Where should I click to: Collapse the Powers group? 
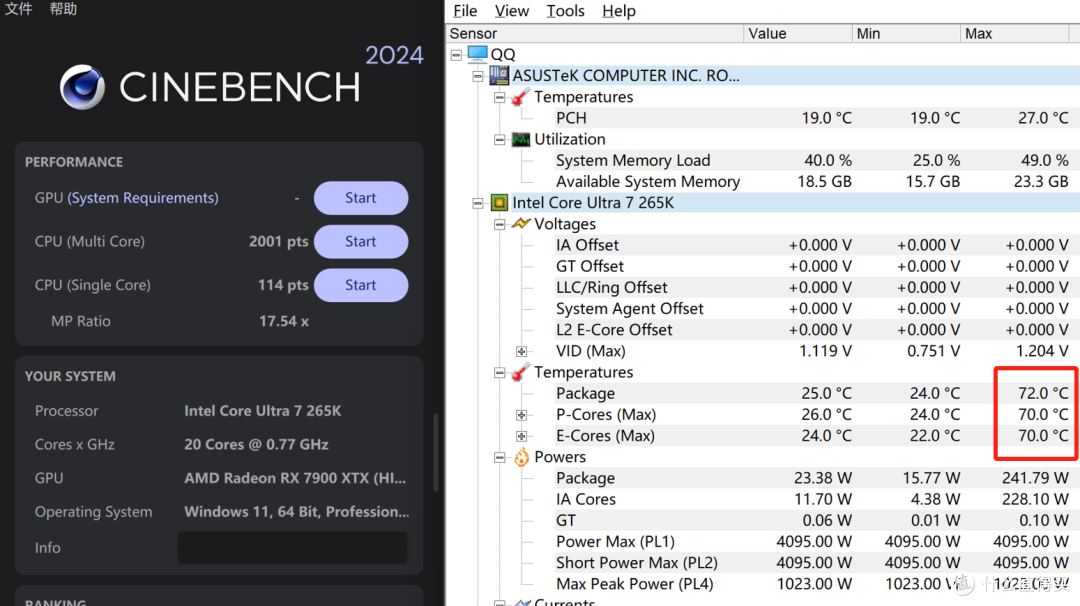(499, 457)
